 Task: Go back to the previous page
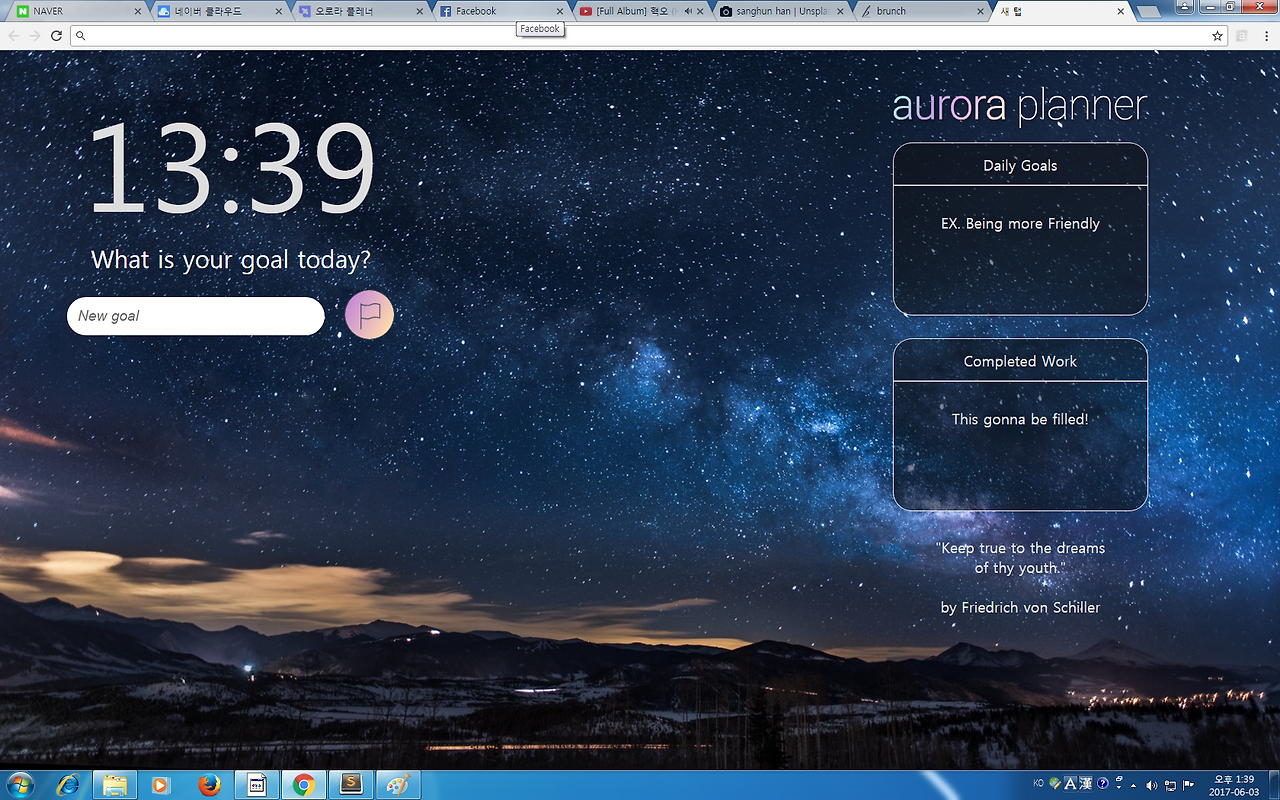pos(14,35)
